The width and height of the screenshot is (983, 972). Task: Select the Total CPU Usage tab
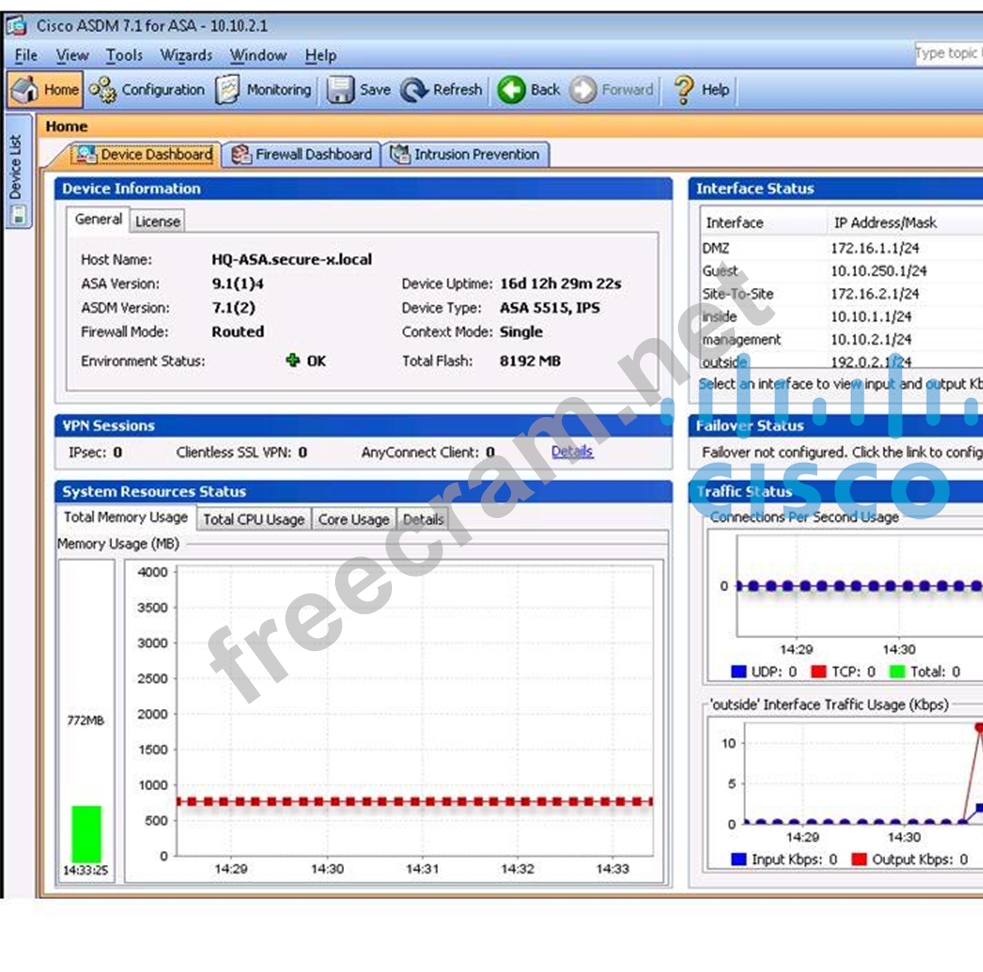253,519
